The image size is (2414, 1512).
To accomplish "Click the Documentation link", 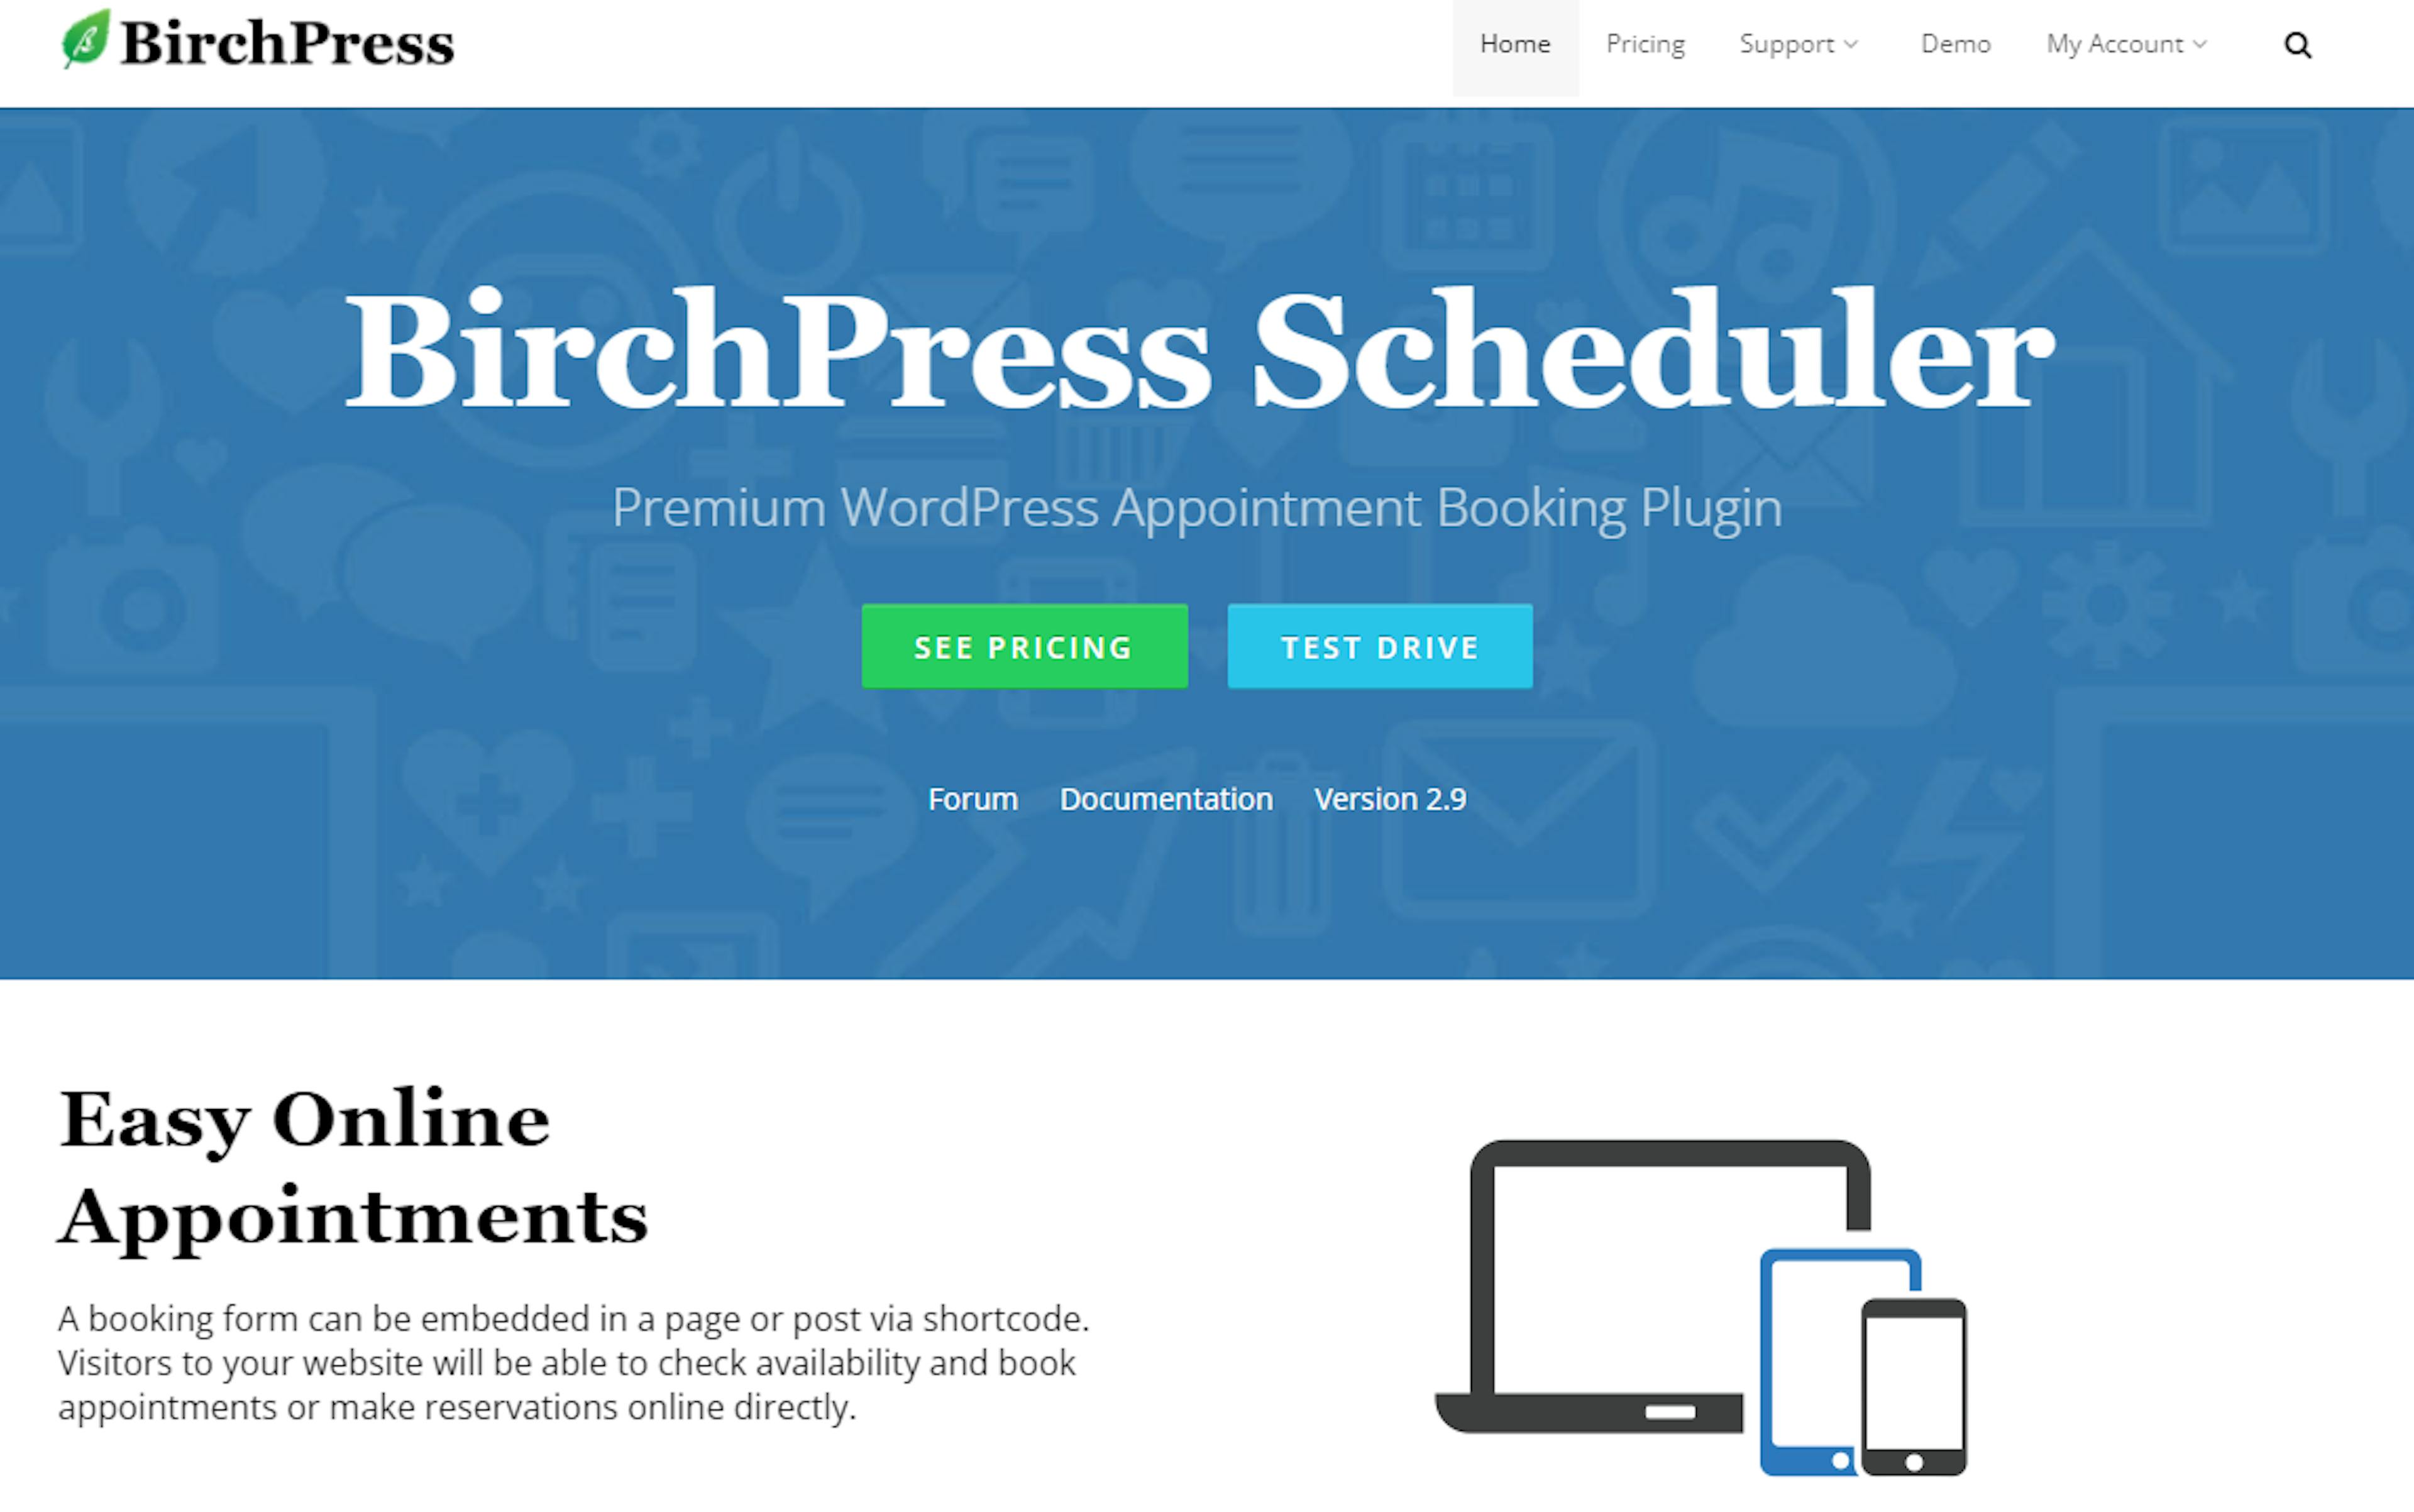I will tap(1167, 798).
